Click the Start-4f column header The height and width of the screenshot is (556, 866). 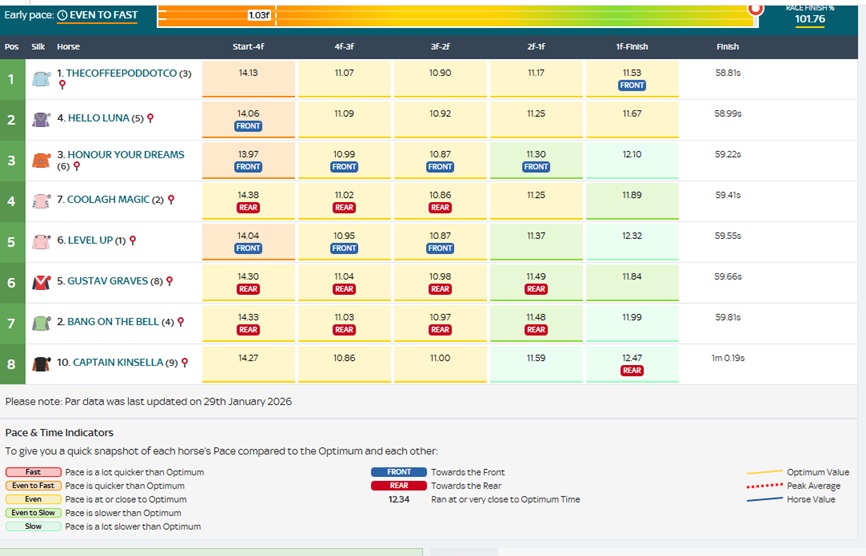click(x=248, y=47)
